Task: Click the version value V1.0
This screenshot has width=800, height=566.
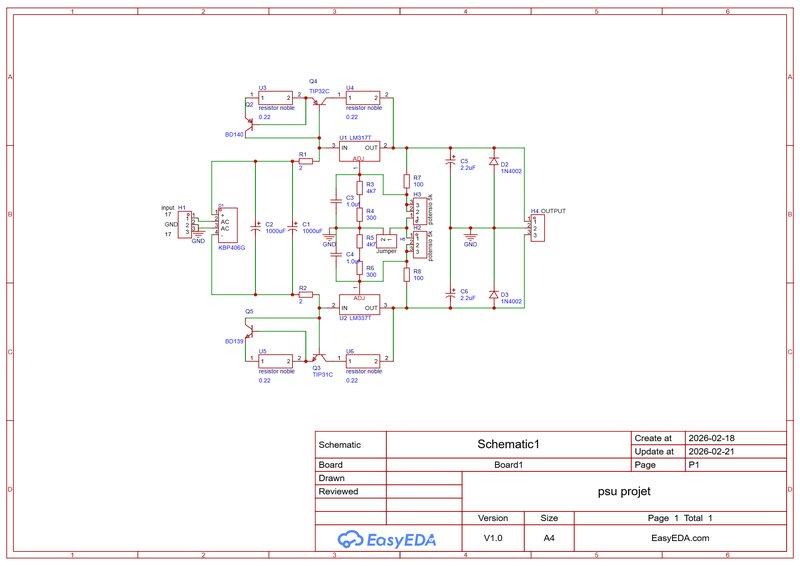Action: tap(493, 538)
